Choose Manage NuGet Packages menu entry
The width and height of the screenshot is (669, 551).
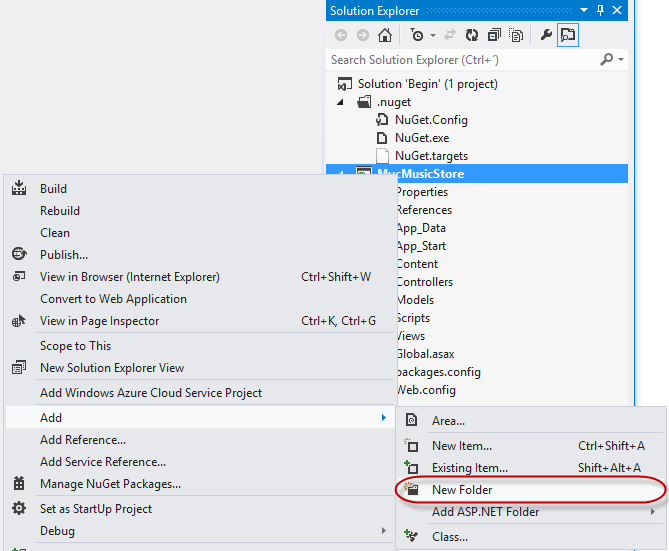pos(110,484)
